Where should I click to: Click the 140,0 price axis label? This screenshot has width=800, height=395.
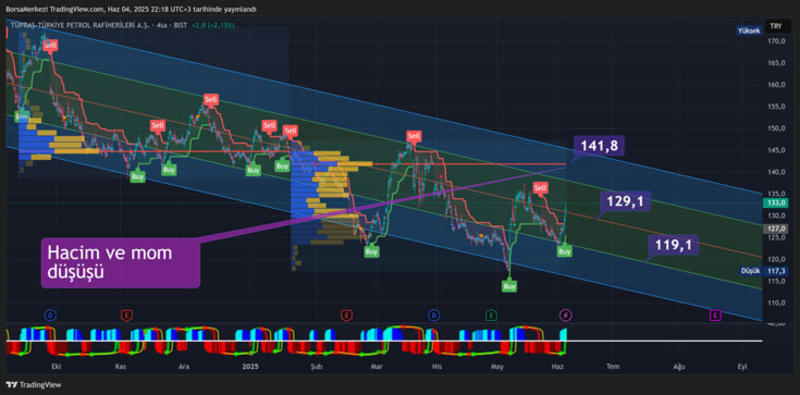click(778, 172)
